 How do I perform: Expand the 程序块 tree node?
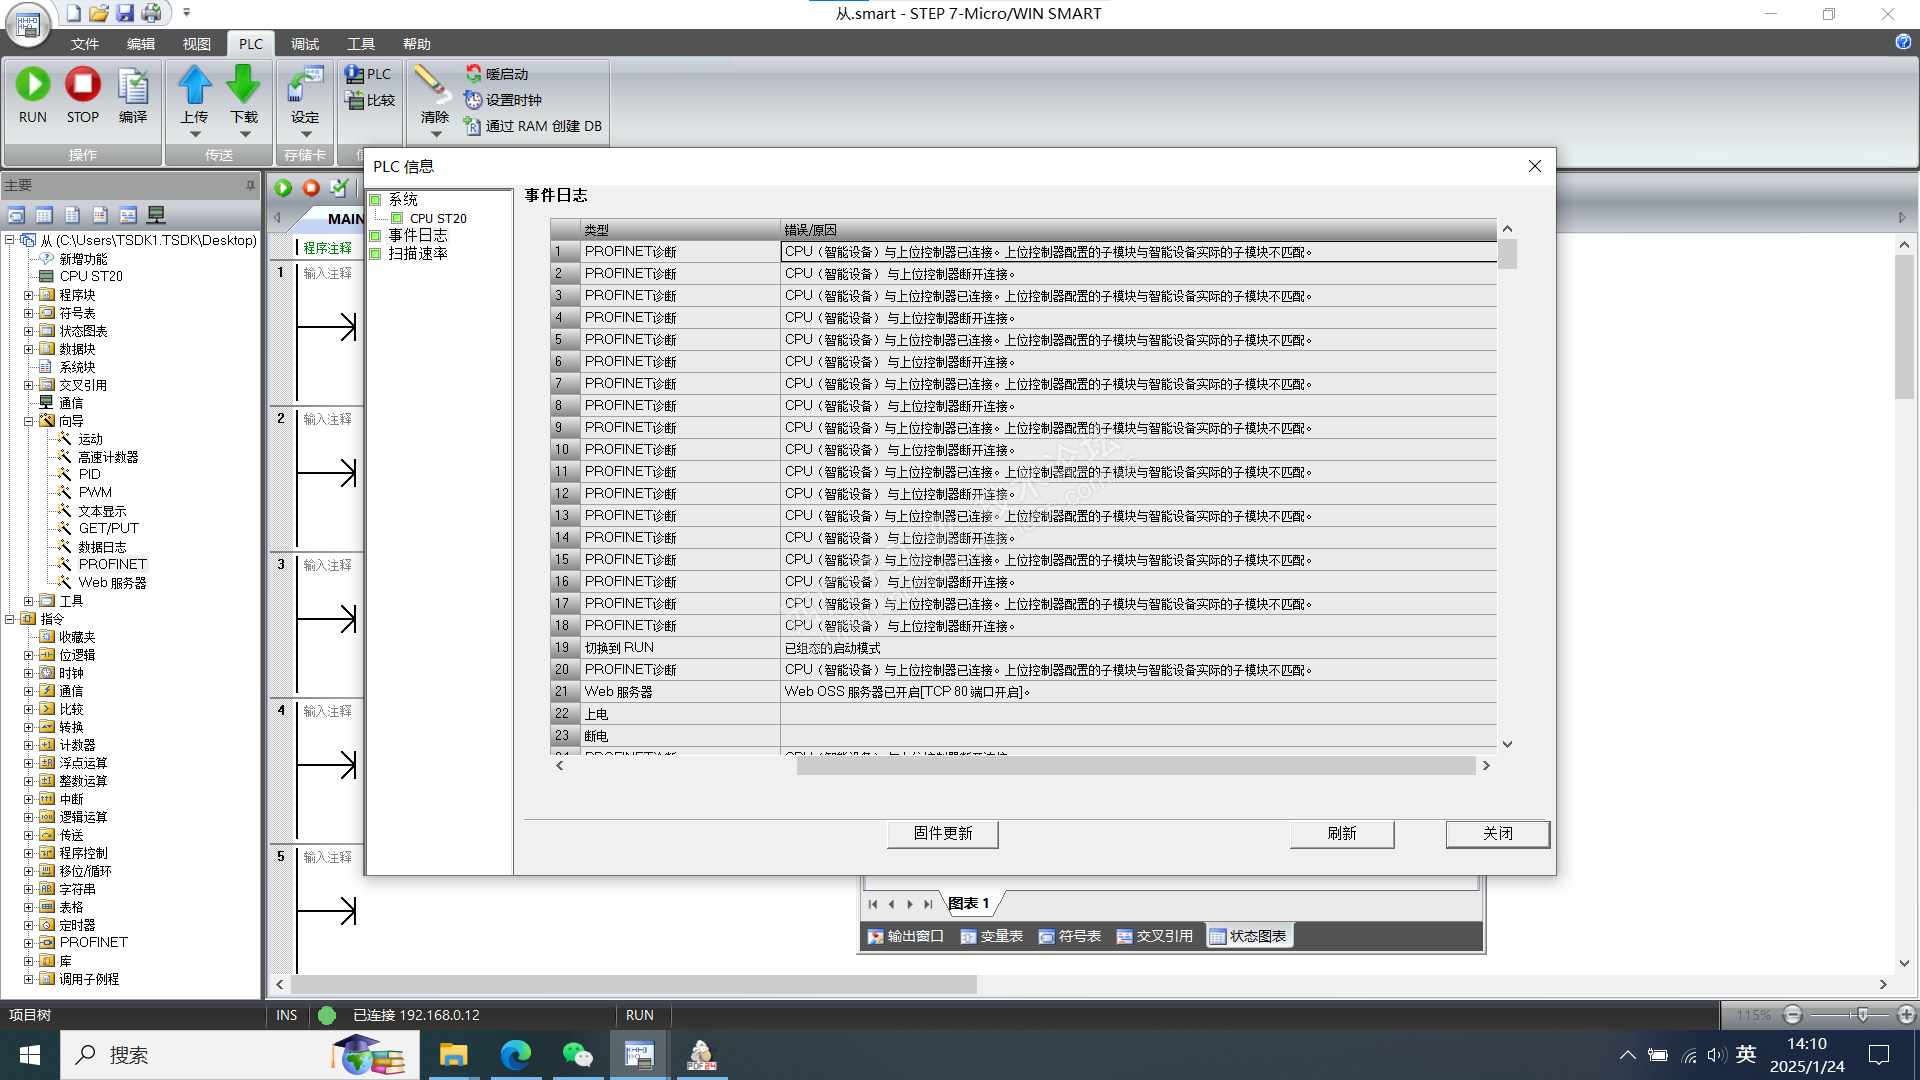(29, 295)
